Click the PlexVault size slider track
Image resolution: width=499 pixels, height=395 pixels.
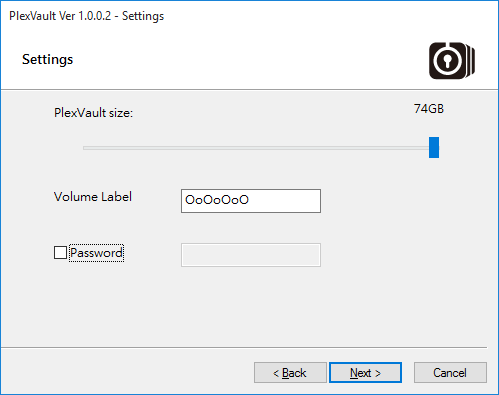tap(261, 148)
